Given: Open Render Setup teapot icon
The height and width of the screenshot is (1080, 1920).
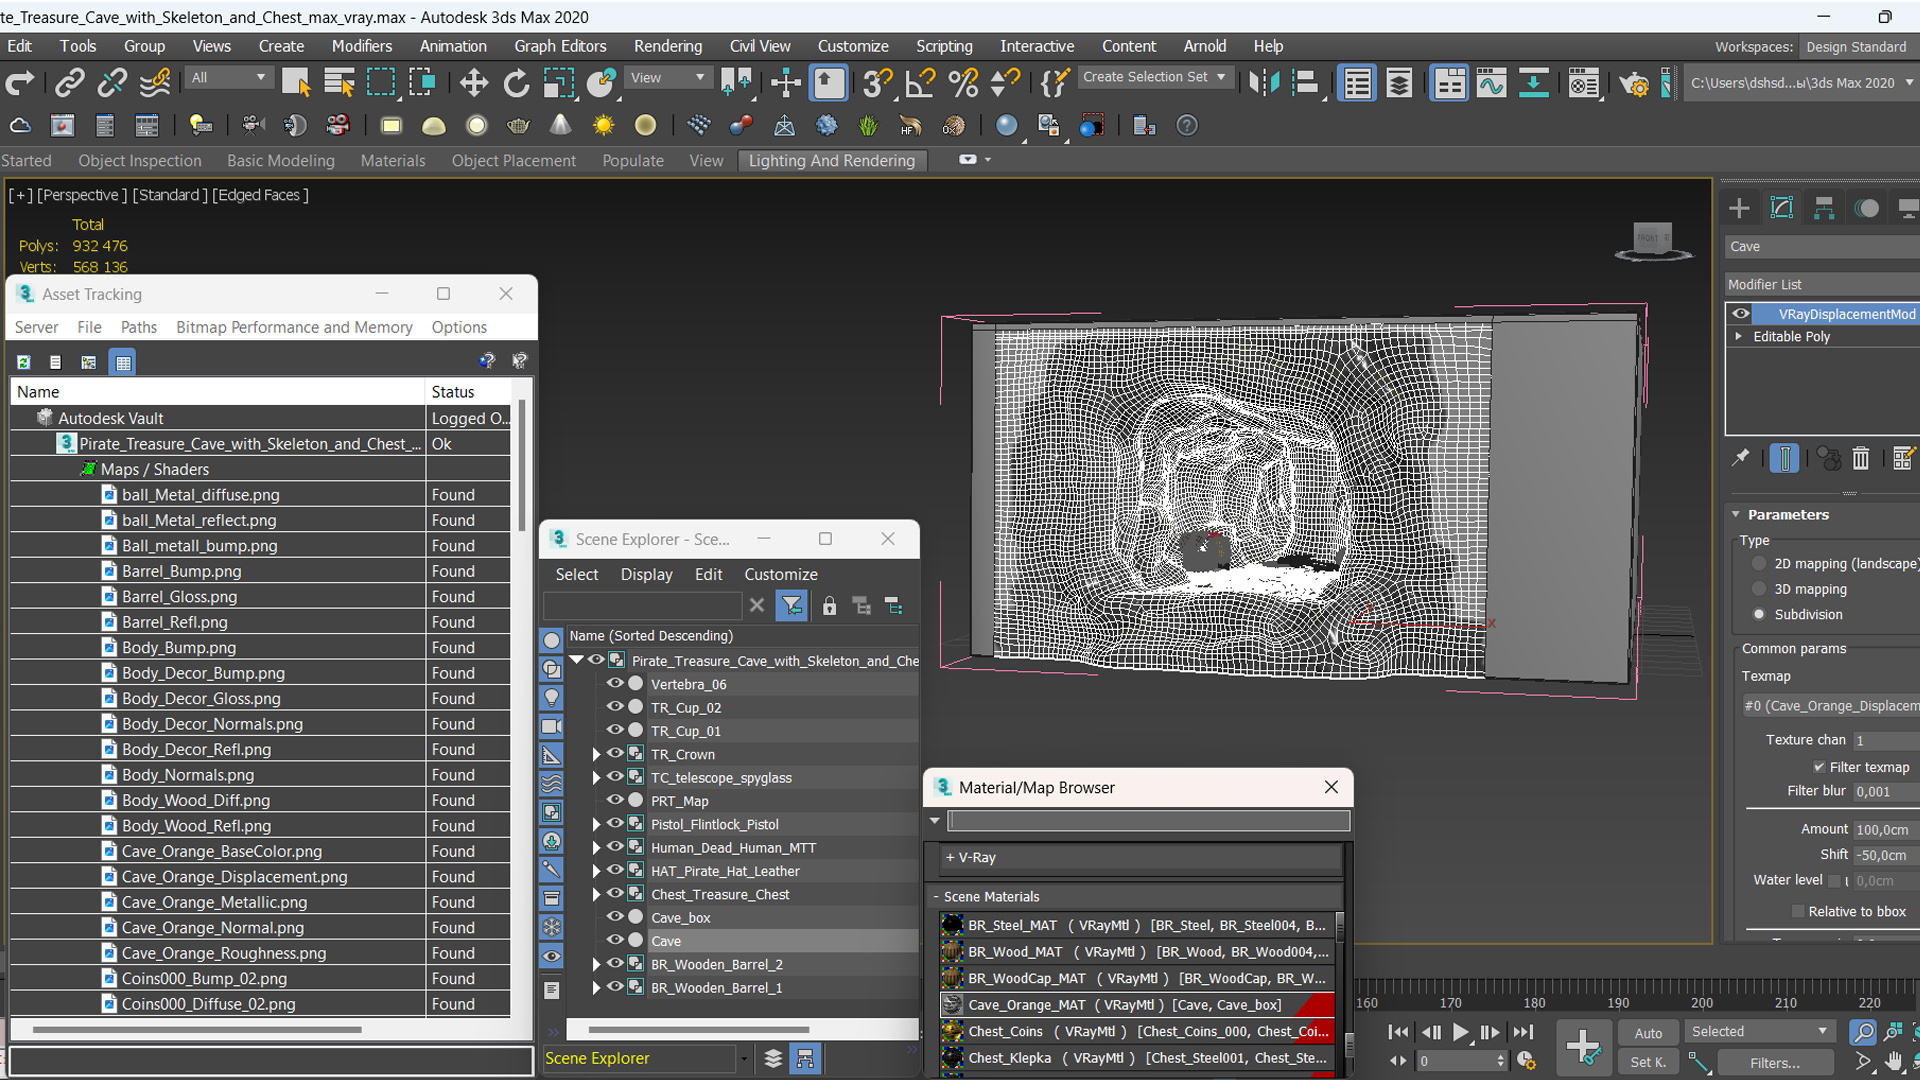Looking at the screenshot, I should click(1634, 83).
